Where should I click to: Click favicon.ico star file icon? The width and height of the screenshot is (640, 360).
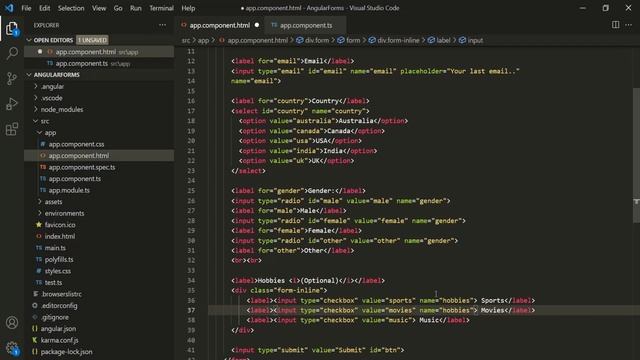tap(39, 224)
